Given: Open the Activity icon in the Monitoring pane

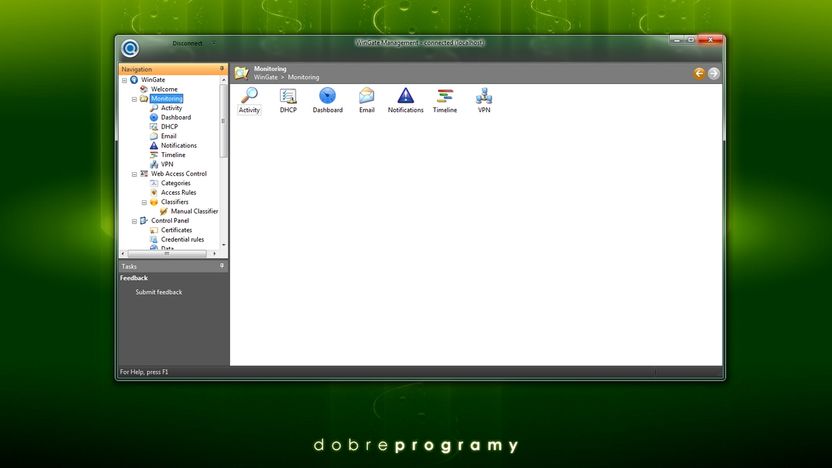Looking at the screenshot, I should (x=249, y=100).
